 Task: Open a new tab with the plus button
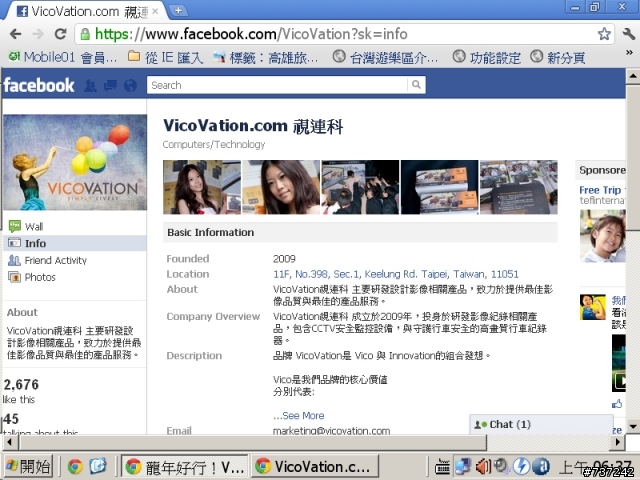click(x=178, y=11)
